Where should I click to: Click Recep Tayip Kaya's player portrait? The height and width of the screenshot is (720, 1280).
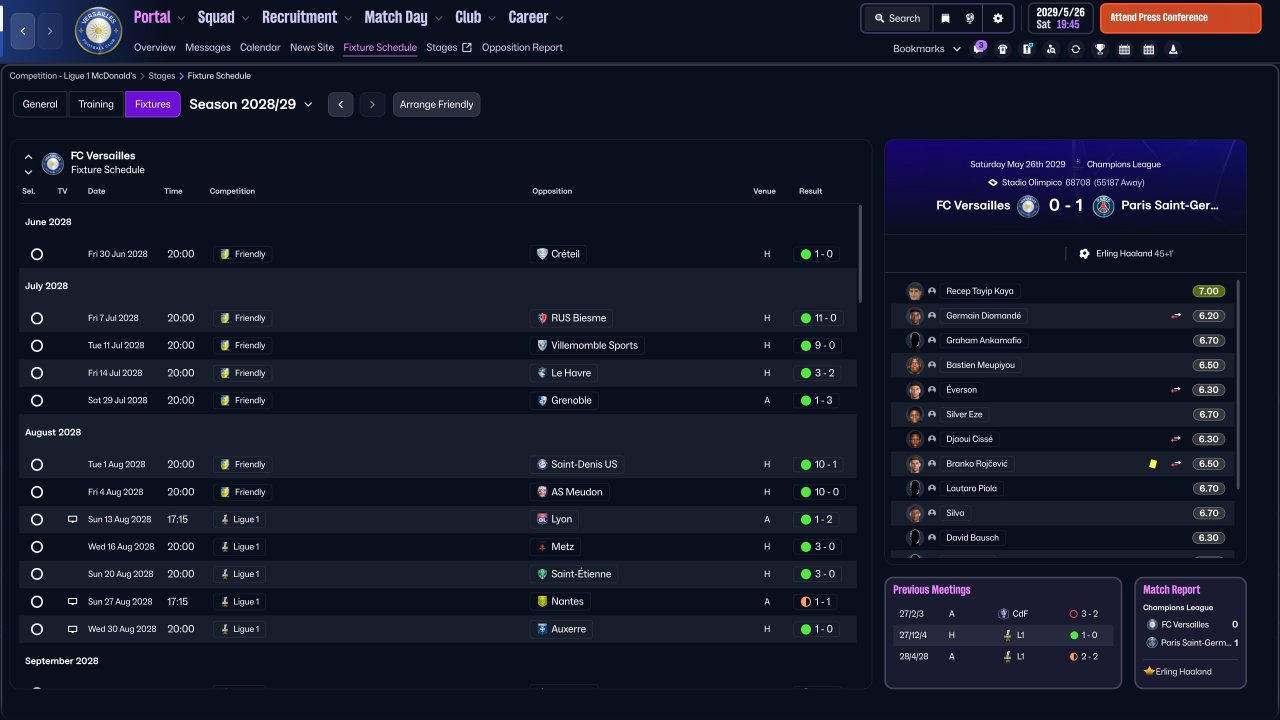point(914,291)
